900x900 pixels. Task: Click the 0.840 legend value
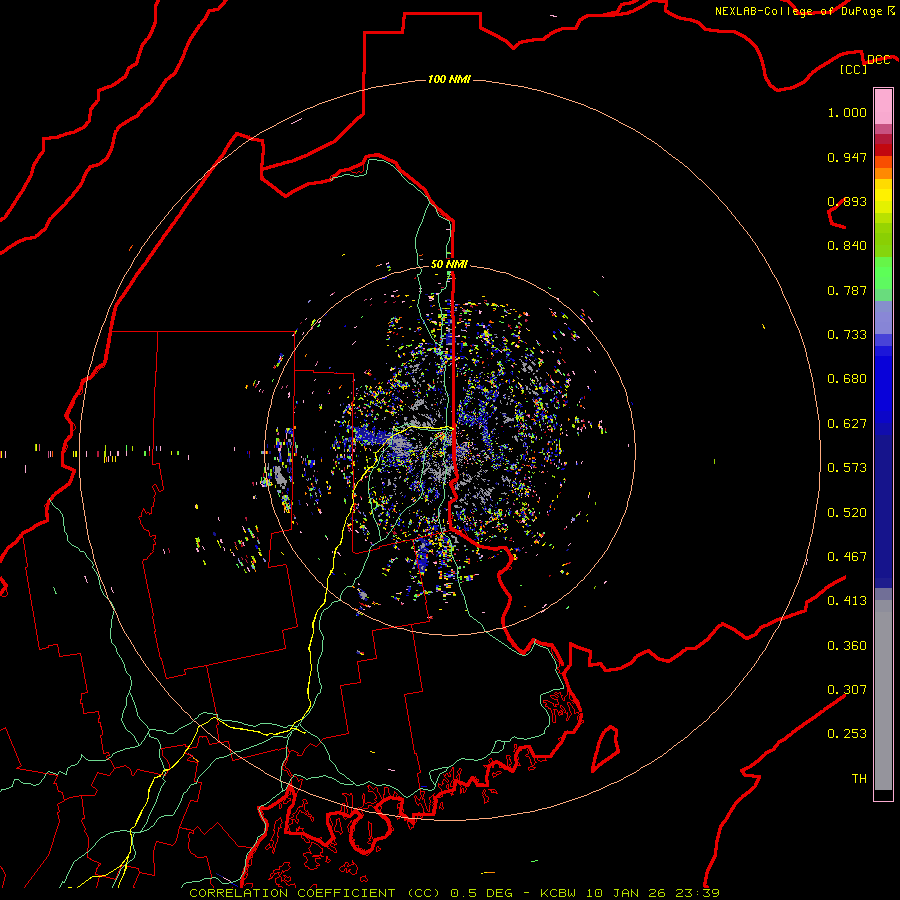(x=847, y=246)
